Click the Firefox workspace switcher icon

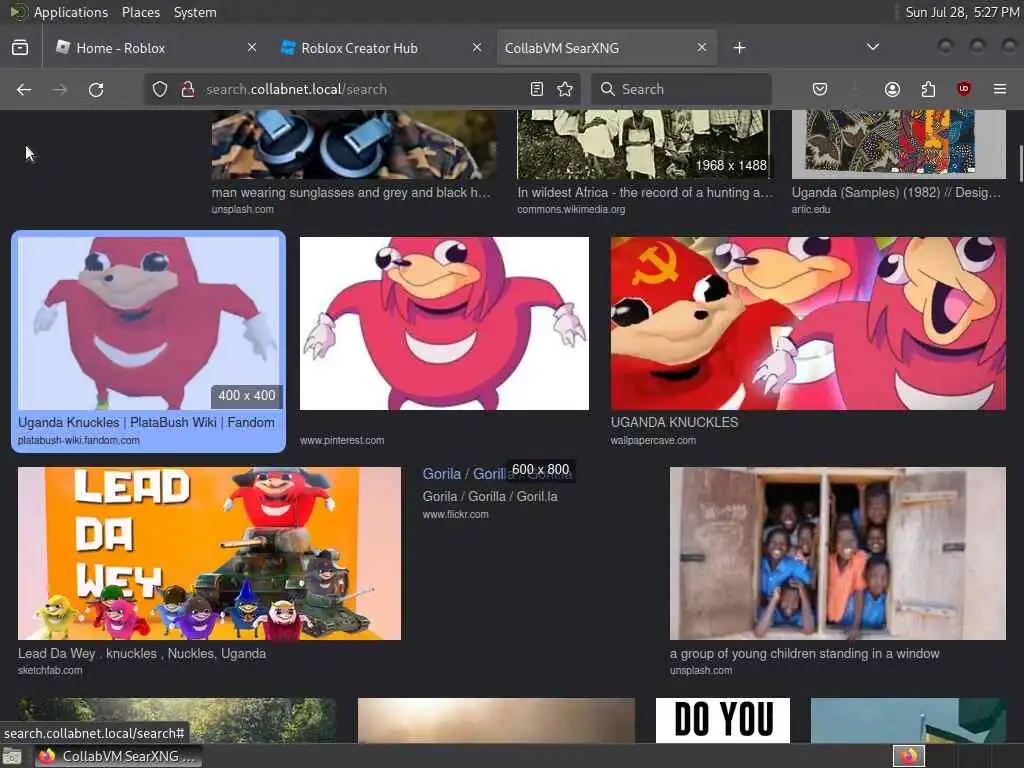[x=909, y=756]
